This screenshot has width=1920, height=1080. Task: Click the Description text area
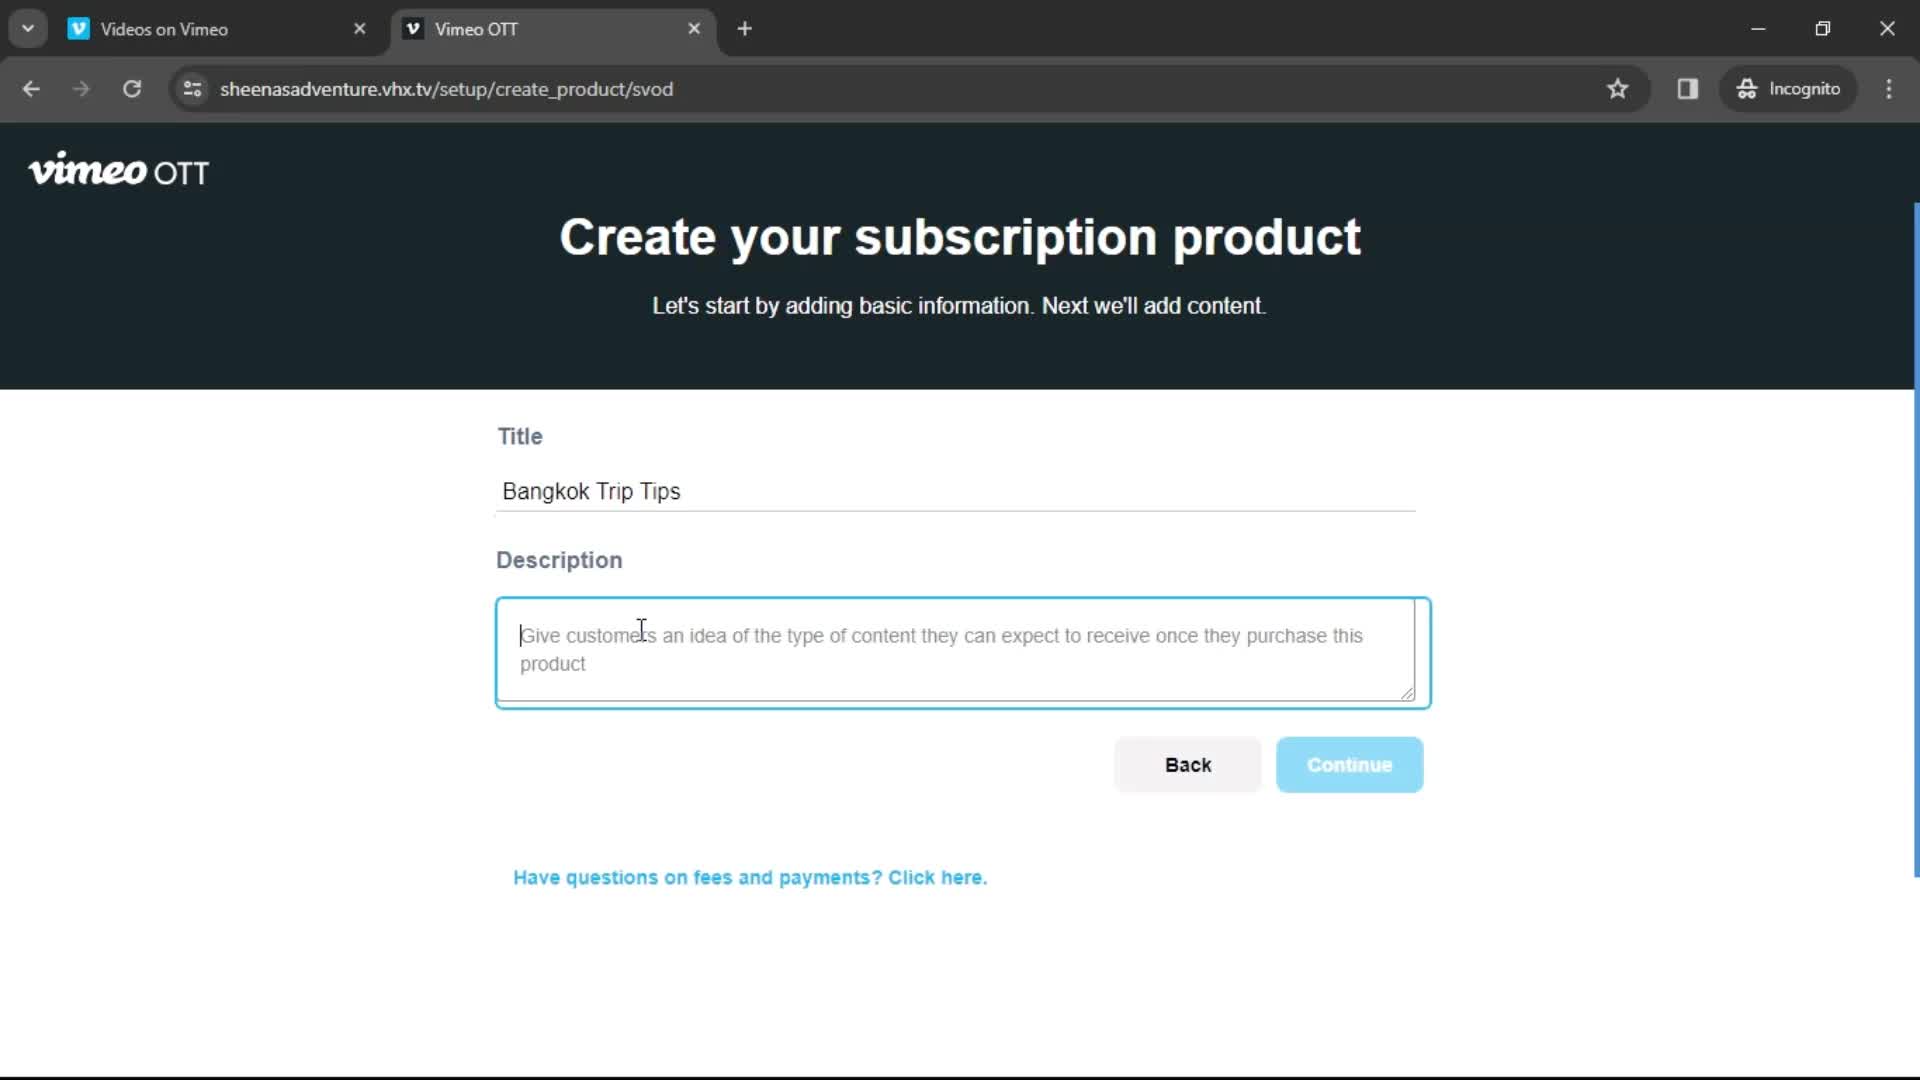960,649
